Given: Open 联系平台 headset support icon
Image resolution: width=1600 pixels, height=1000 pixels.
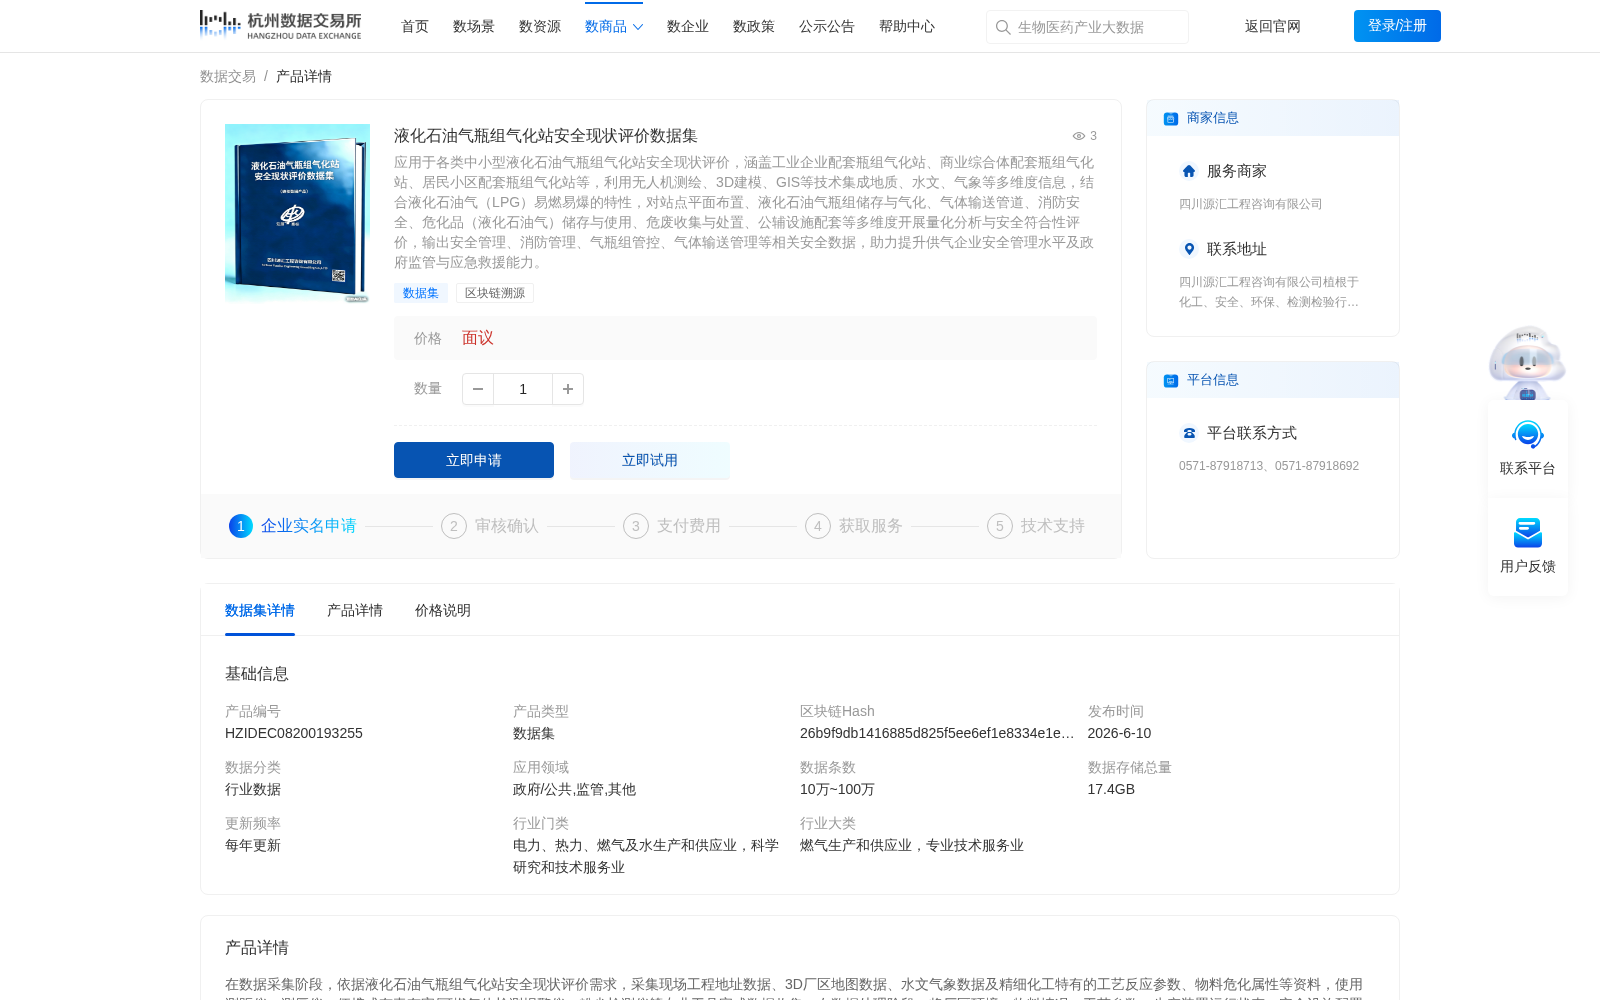Looking at the screenshot, I should tap(1527, 435).
